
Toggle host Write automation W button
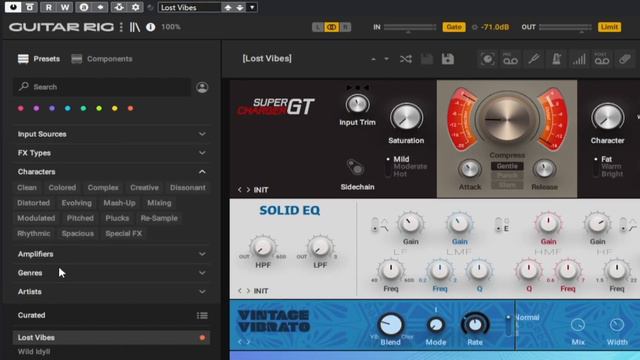point(65,7)
